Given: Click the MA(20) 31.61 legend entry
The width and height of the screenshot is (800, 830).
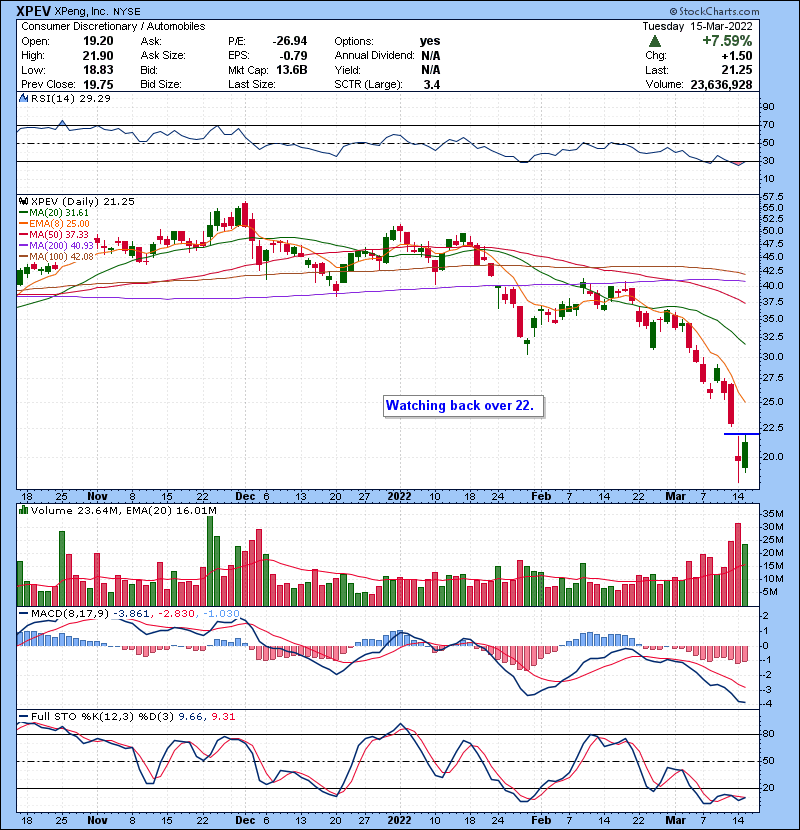Looking at the screenshot, I should coord(54,213).
